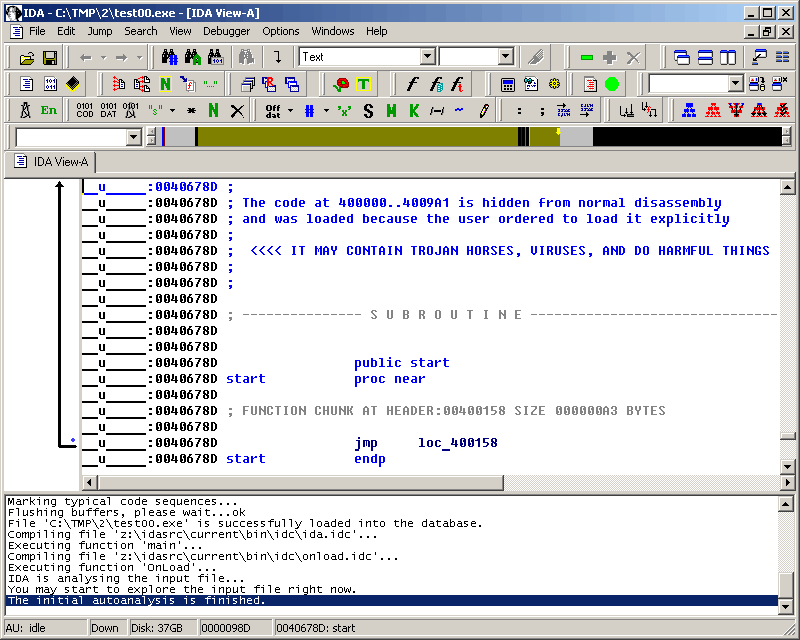Click the open file folder icon
Image resolution: width=800 pixels, height=640 pixels.
(27, 58)
